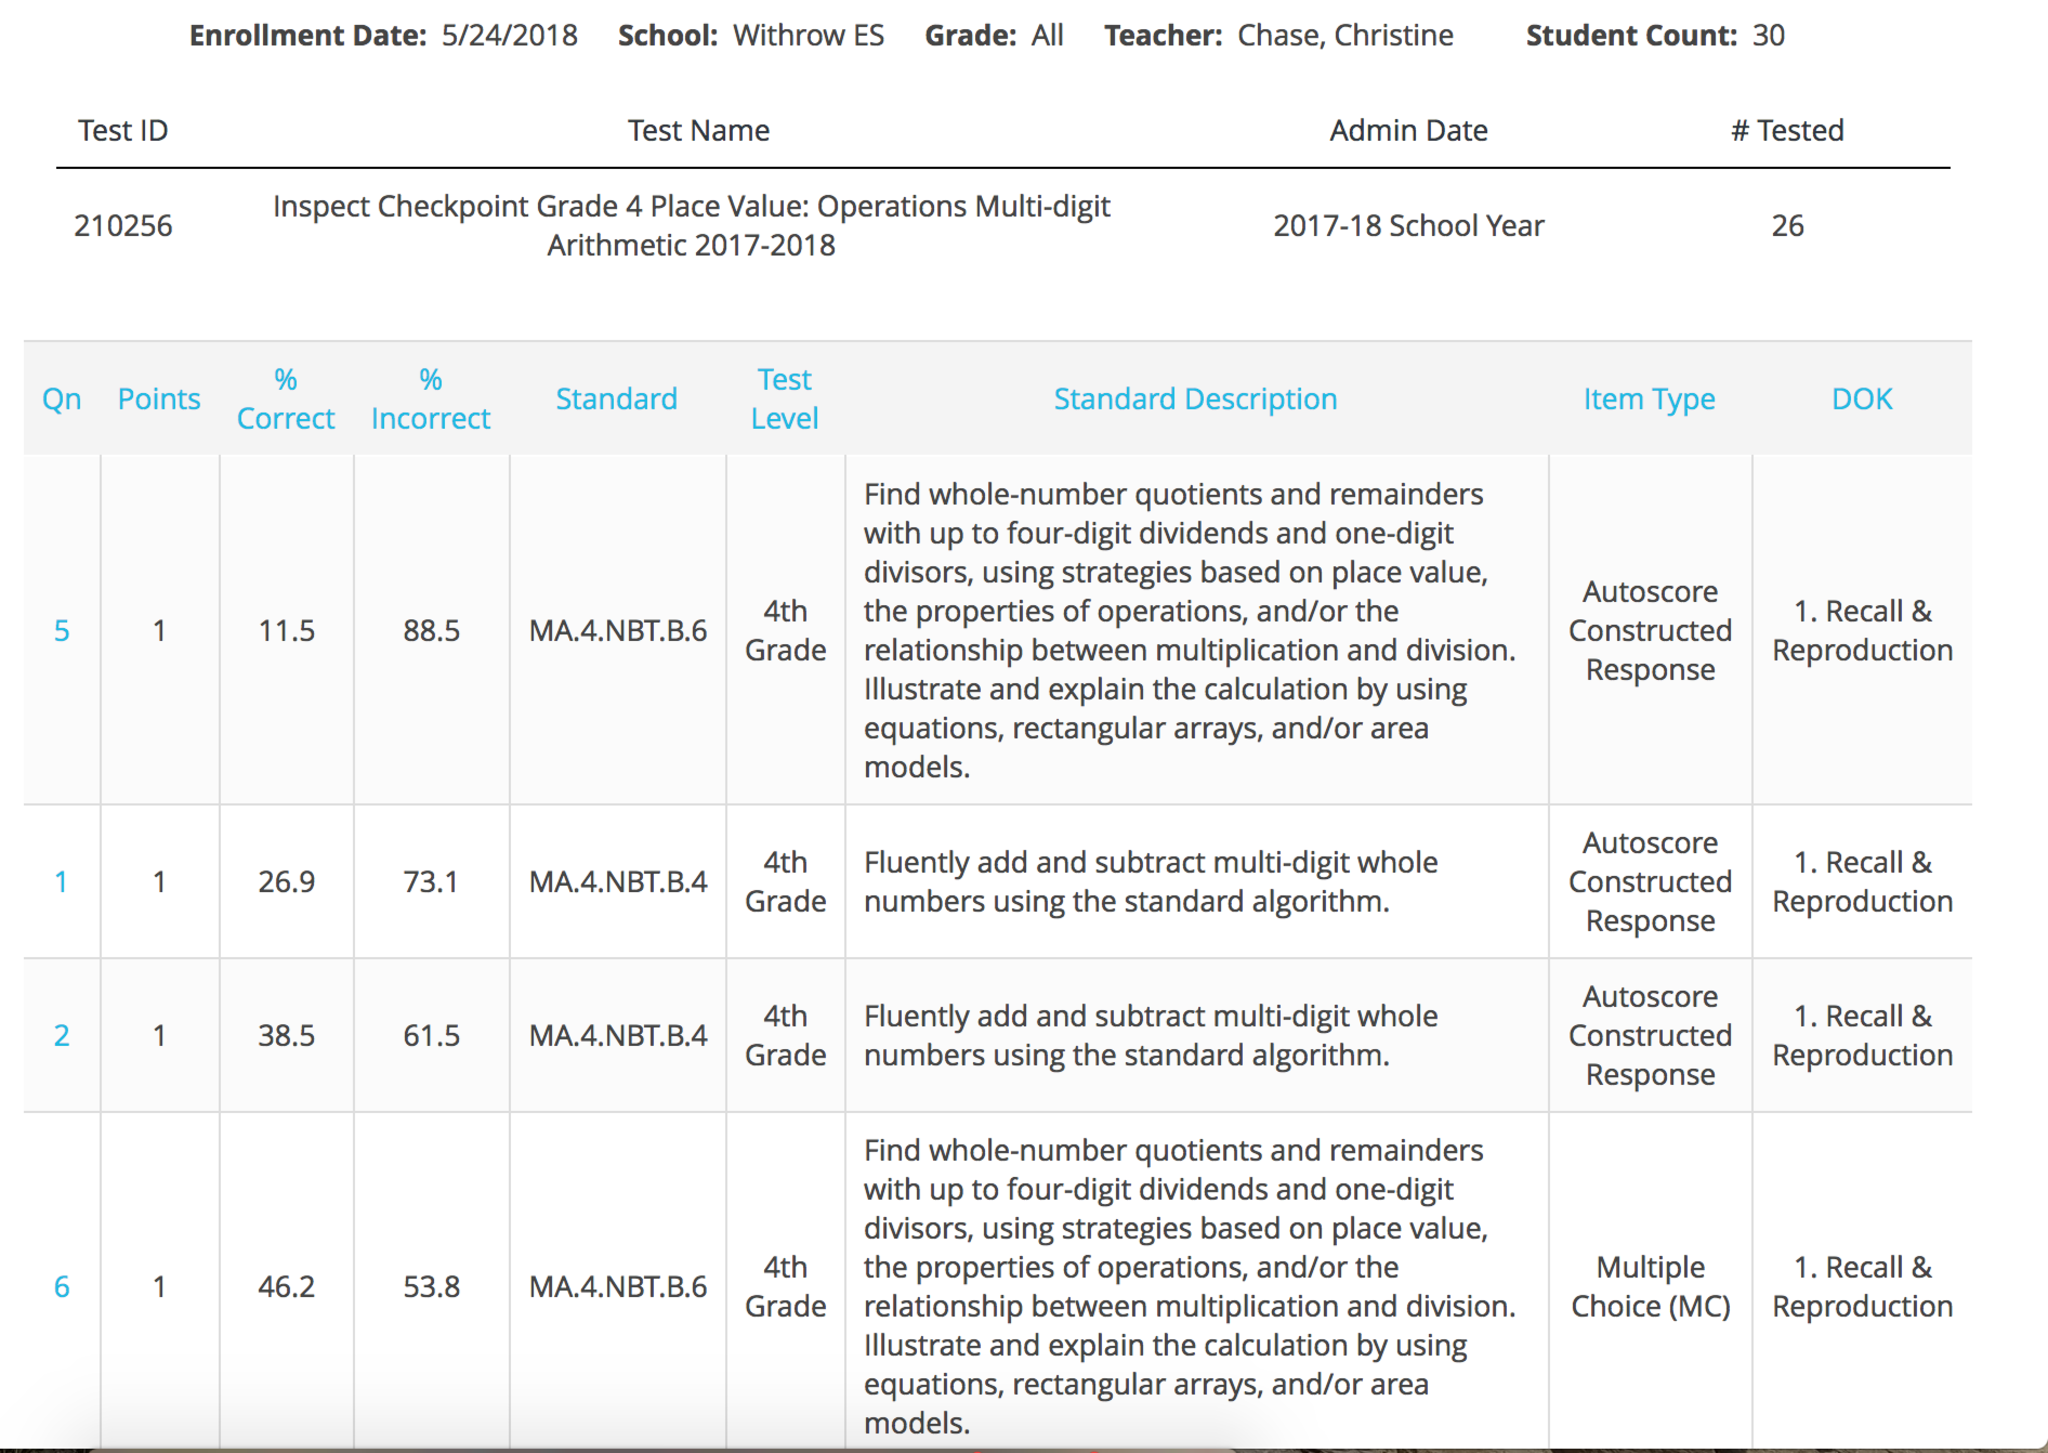Sort by Standard column header
Screen dimensions: 2048x1453
(616, 399)
